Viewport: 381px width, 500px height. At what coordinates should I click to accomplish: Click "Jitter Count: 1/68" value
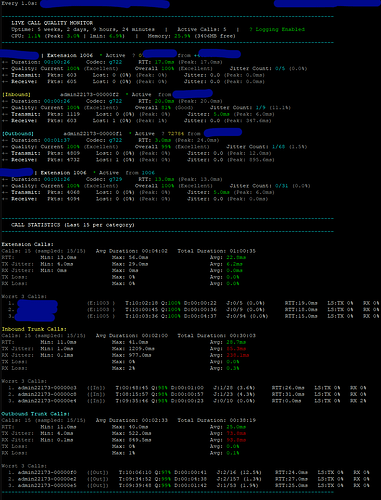tap(256, 147)
